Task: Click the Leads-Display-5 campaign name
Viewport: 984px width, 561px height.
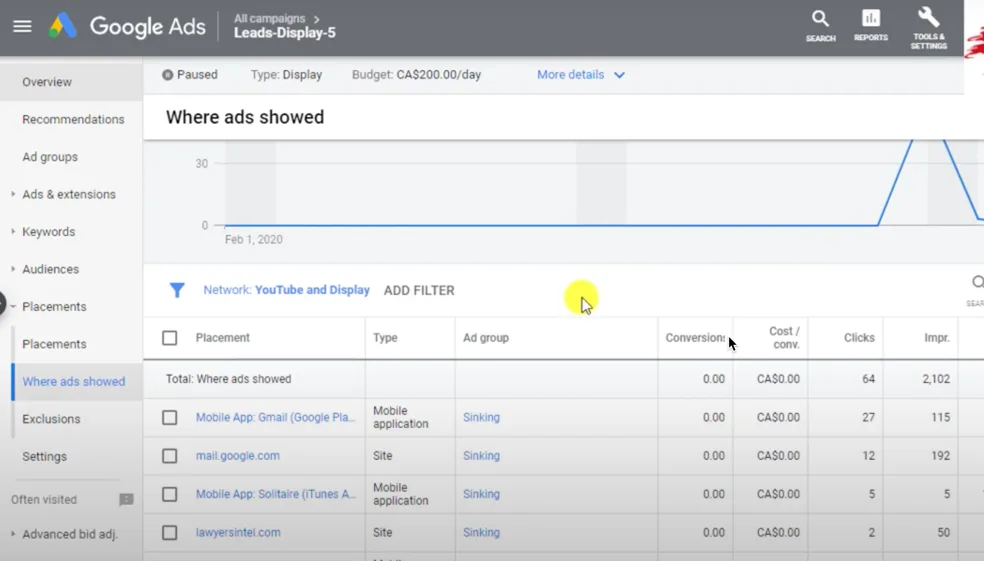Action: [285, 33]
